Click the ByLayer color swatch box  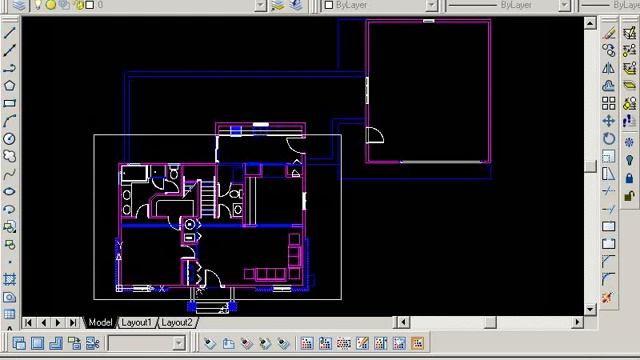point(329,5)
